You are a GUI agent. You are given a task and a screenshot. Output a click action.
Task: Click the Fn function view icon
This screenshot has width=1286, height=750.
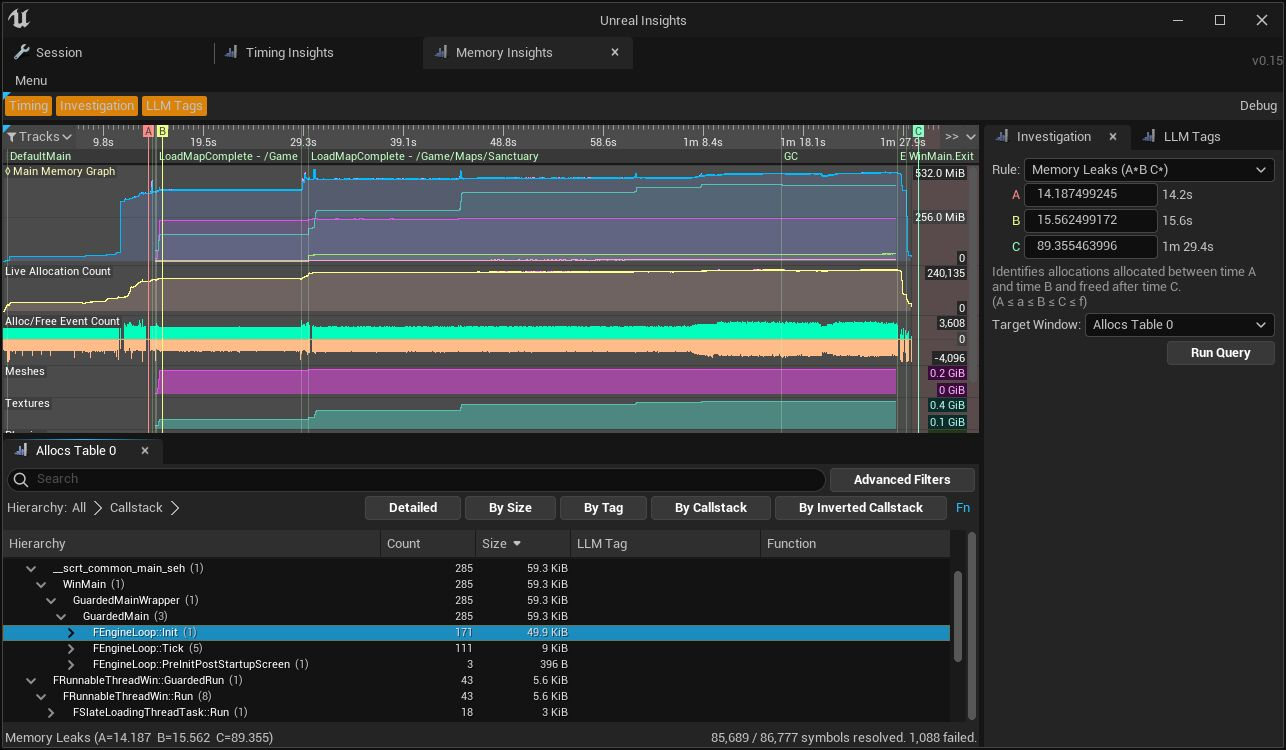pos(963,508)
